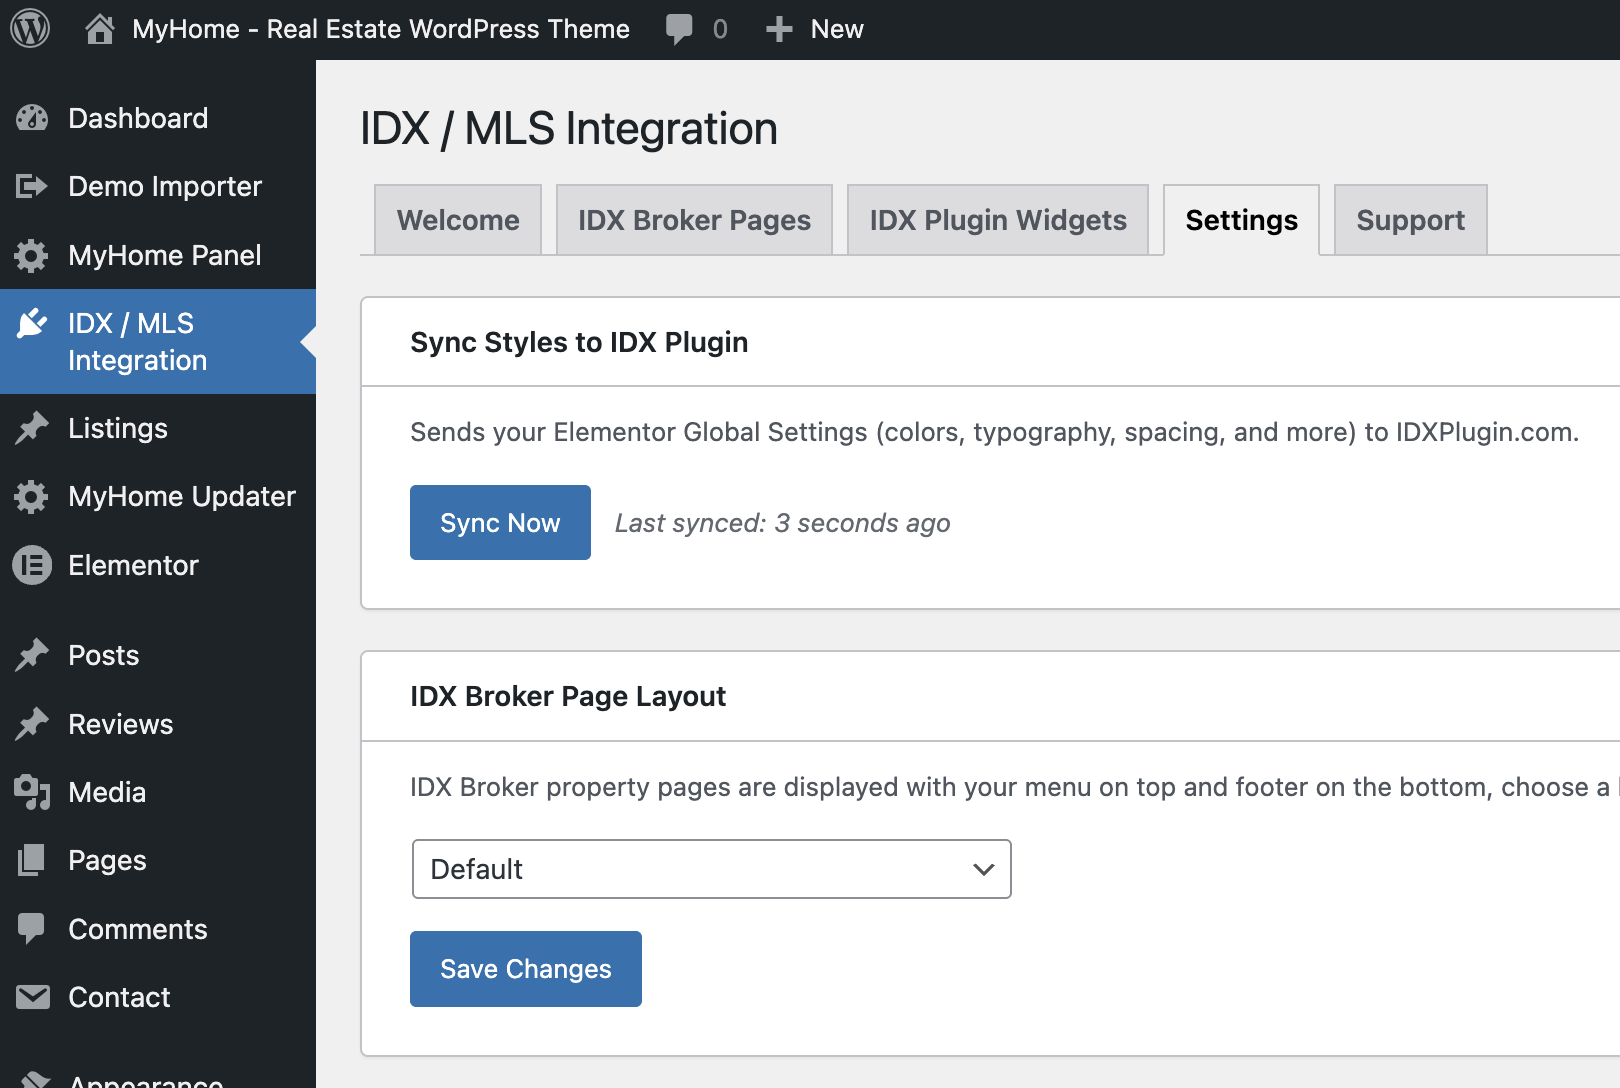Click the Save Changes button
The width and height of the screenshot is (1620, 1088).
(525, 969)
